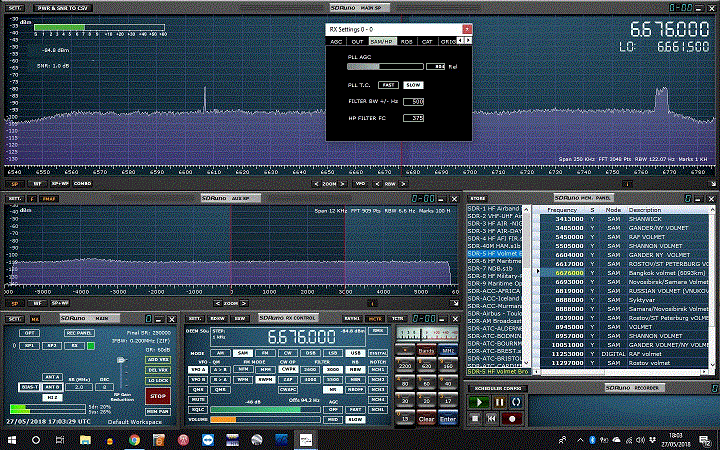Click the keypad Enter button
The height and width of the screenshot is (450, 720).
point(448,418)
